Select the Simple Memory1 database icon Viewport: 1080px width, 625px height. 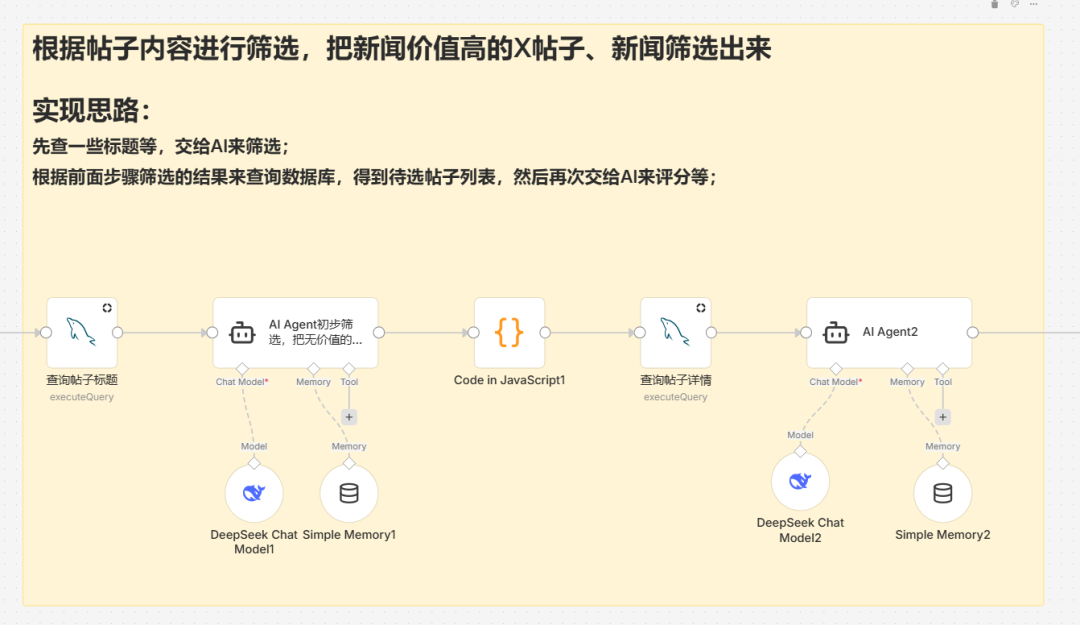(348, 492)
